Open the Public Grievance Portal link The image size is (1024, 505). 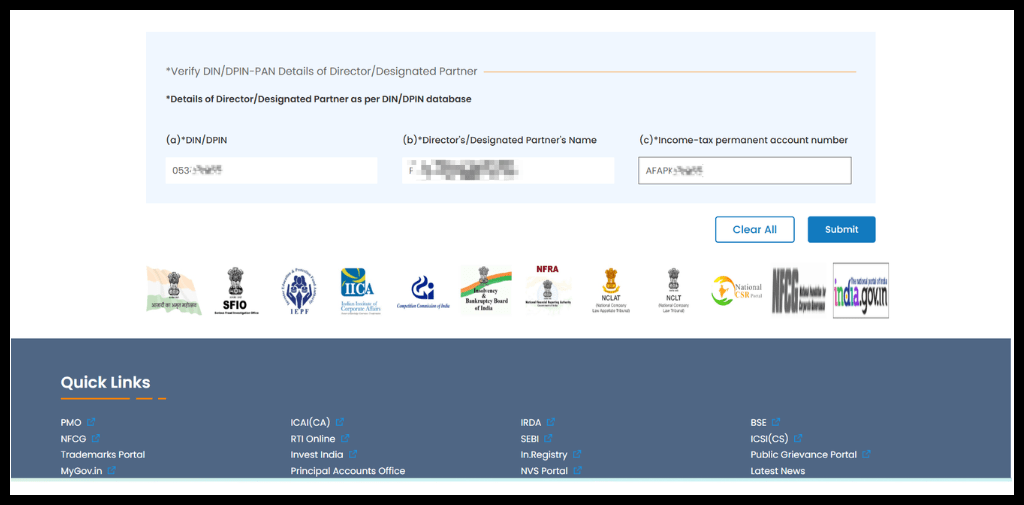804,455
